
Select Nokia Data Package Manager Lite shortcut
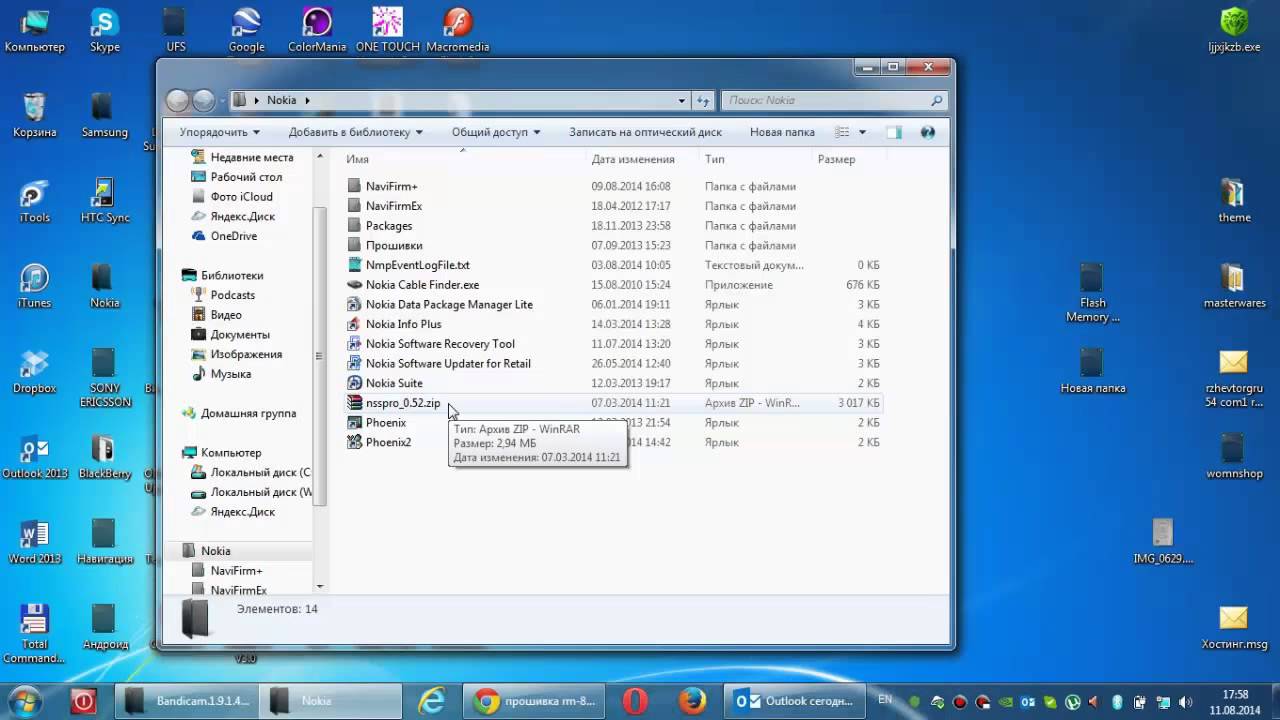(448, 304)
